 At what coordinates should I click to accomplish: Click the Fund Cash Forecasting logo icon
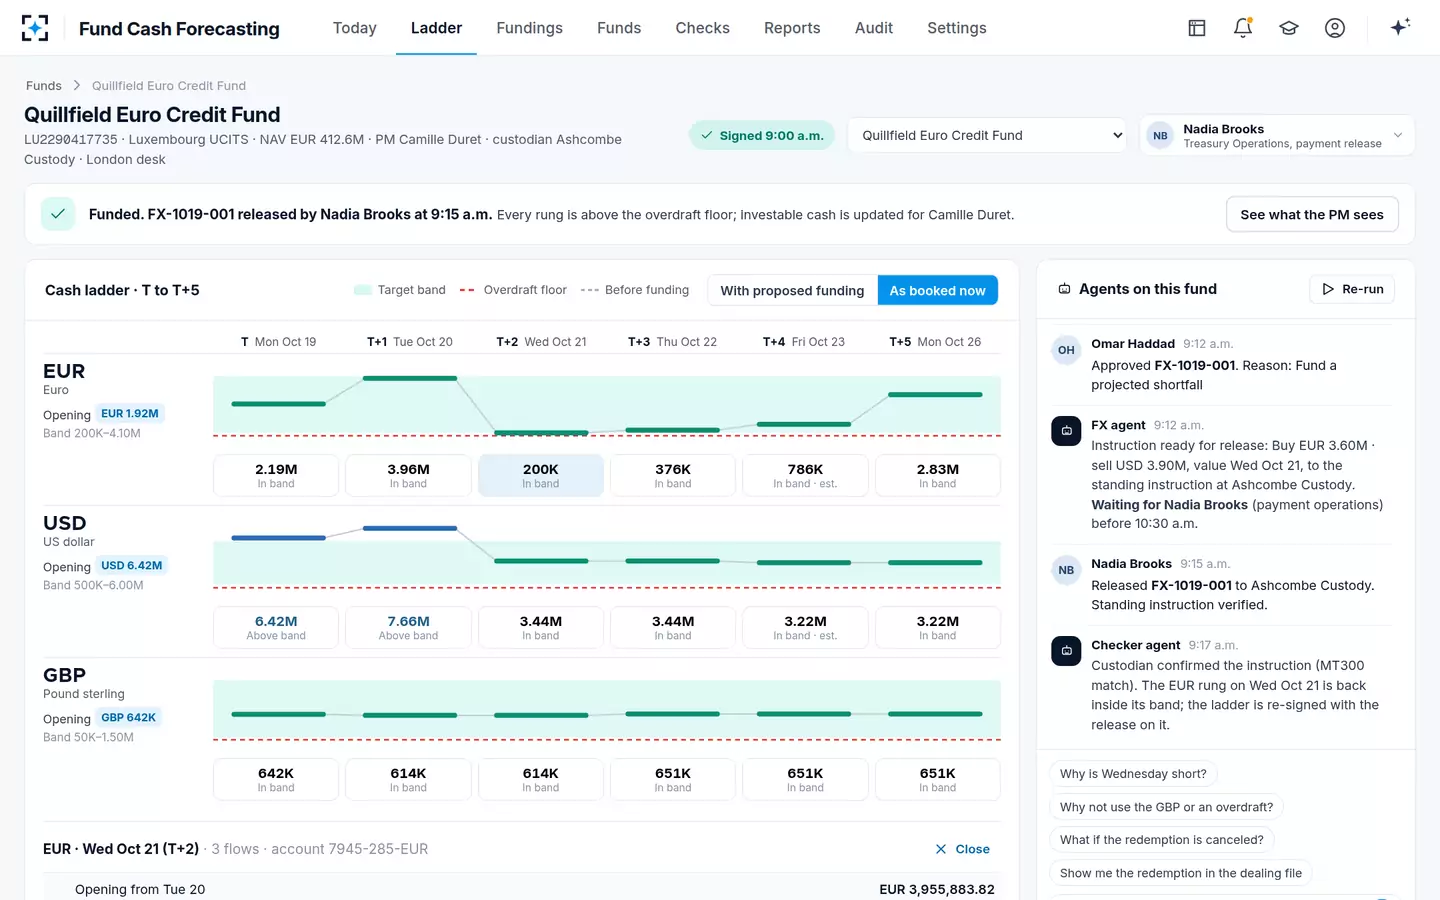click(x=35, y=28)
